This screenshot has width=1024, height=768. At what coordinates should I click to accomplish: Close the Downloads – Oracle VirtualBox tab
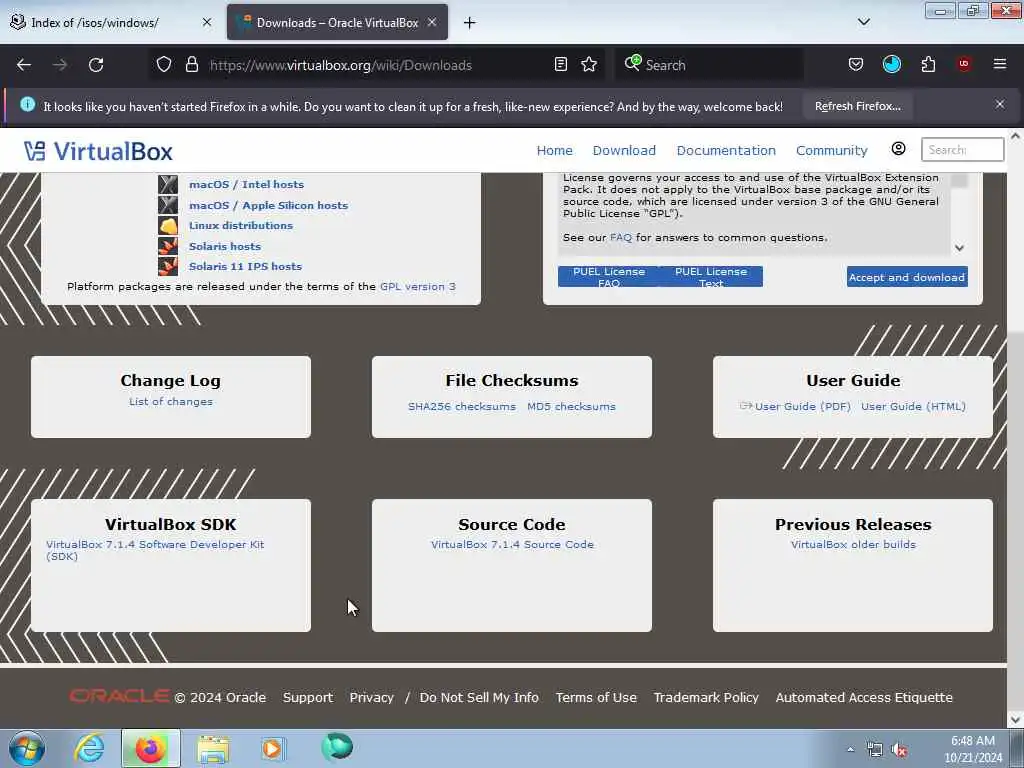(x=432, y=22)
